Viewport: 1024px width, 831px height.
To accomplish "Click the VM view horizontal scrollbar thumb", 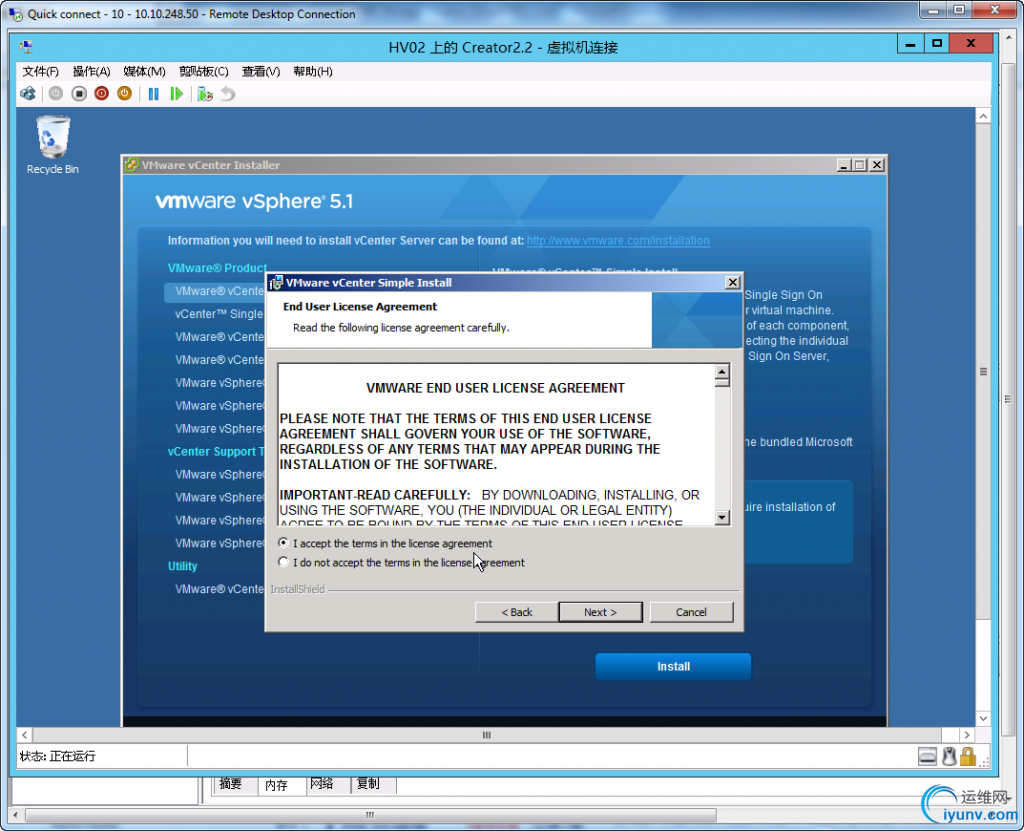I will click(x=487, y=735).
